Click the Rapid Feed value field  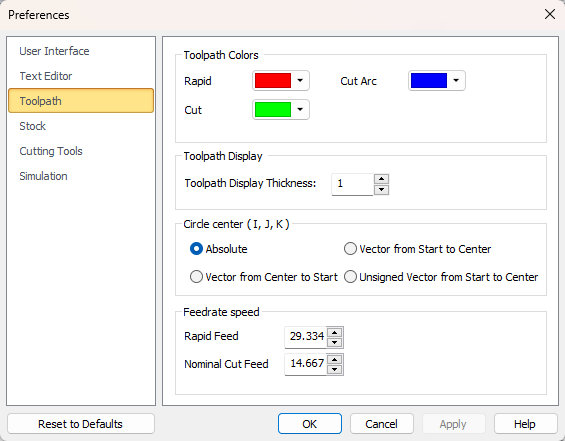point(306,337)
